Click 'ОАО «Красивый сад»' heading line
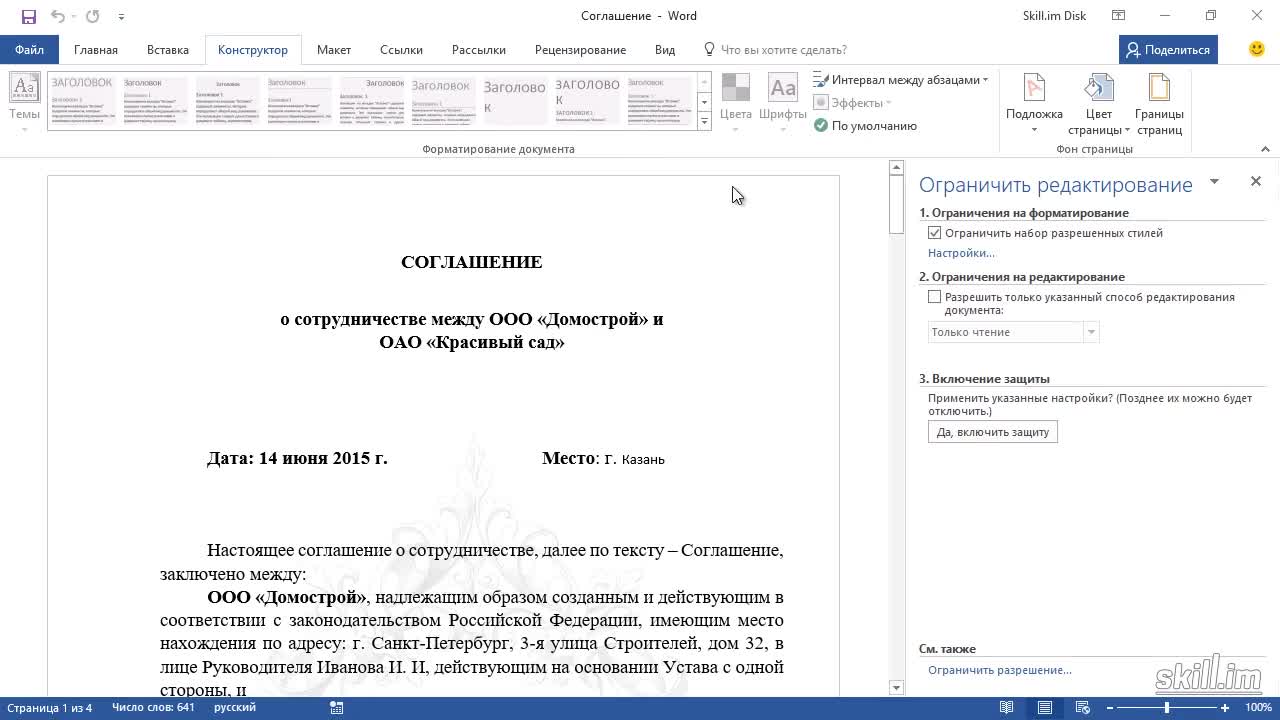The width and height of the screenshot is (1280, 720). point(472,342)
